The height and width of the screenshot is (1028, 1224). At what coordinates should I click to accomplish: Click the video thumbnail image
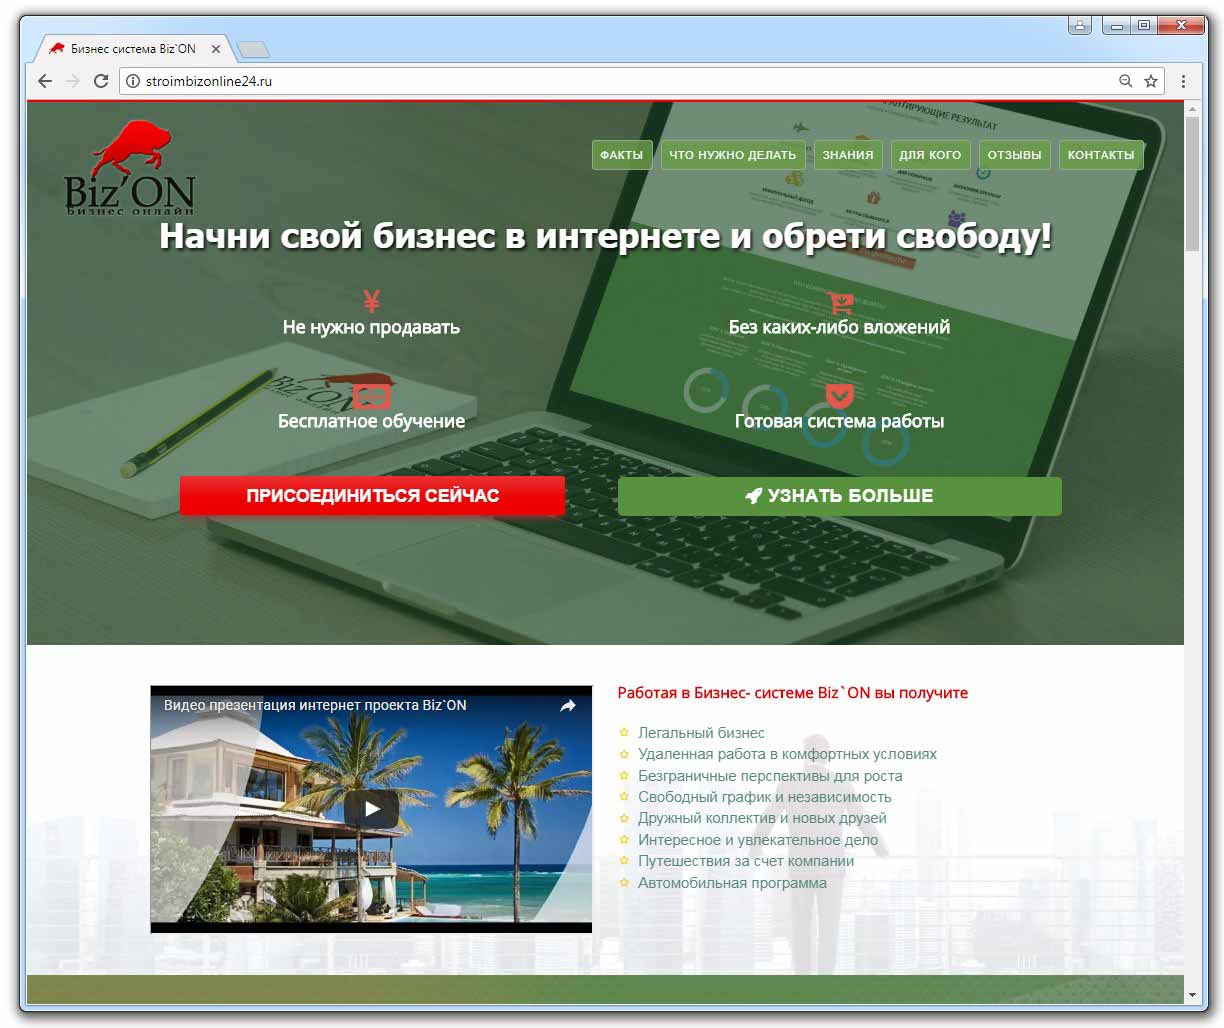(x=371, y=809)
